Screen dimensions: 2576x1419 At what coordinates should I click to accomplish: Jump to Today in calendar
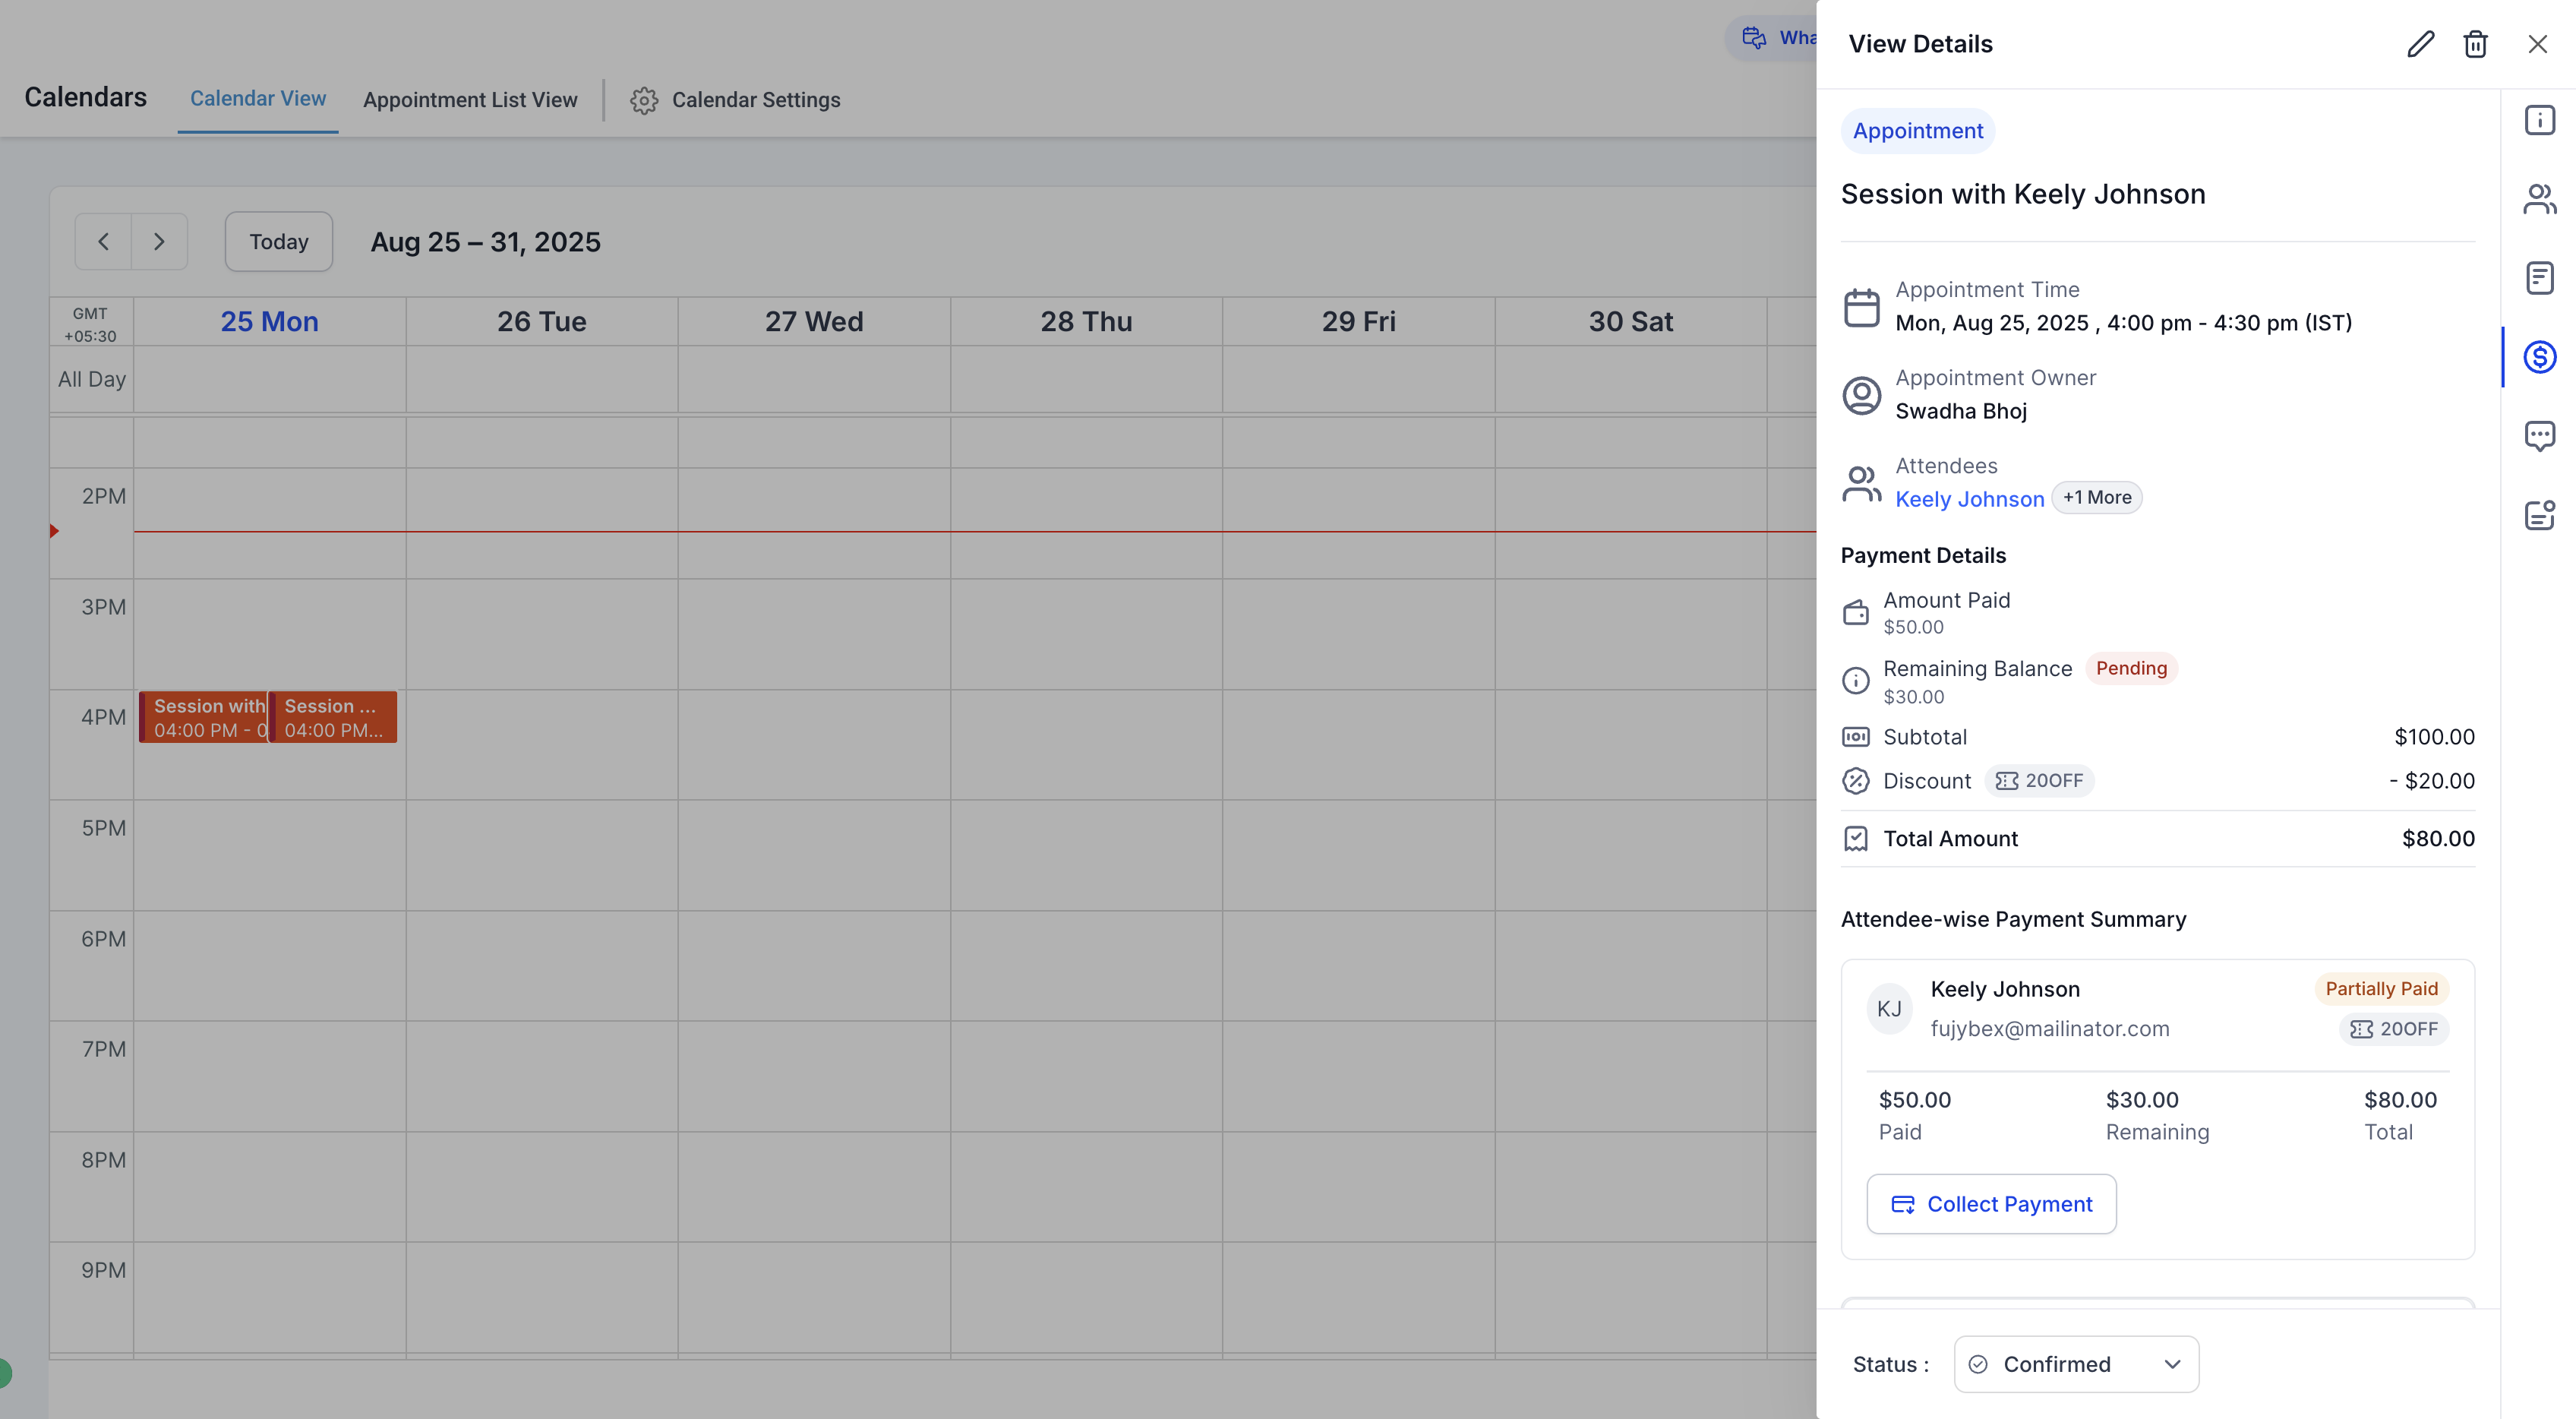click(x=278, y=242)
